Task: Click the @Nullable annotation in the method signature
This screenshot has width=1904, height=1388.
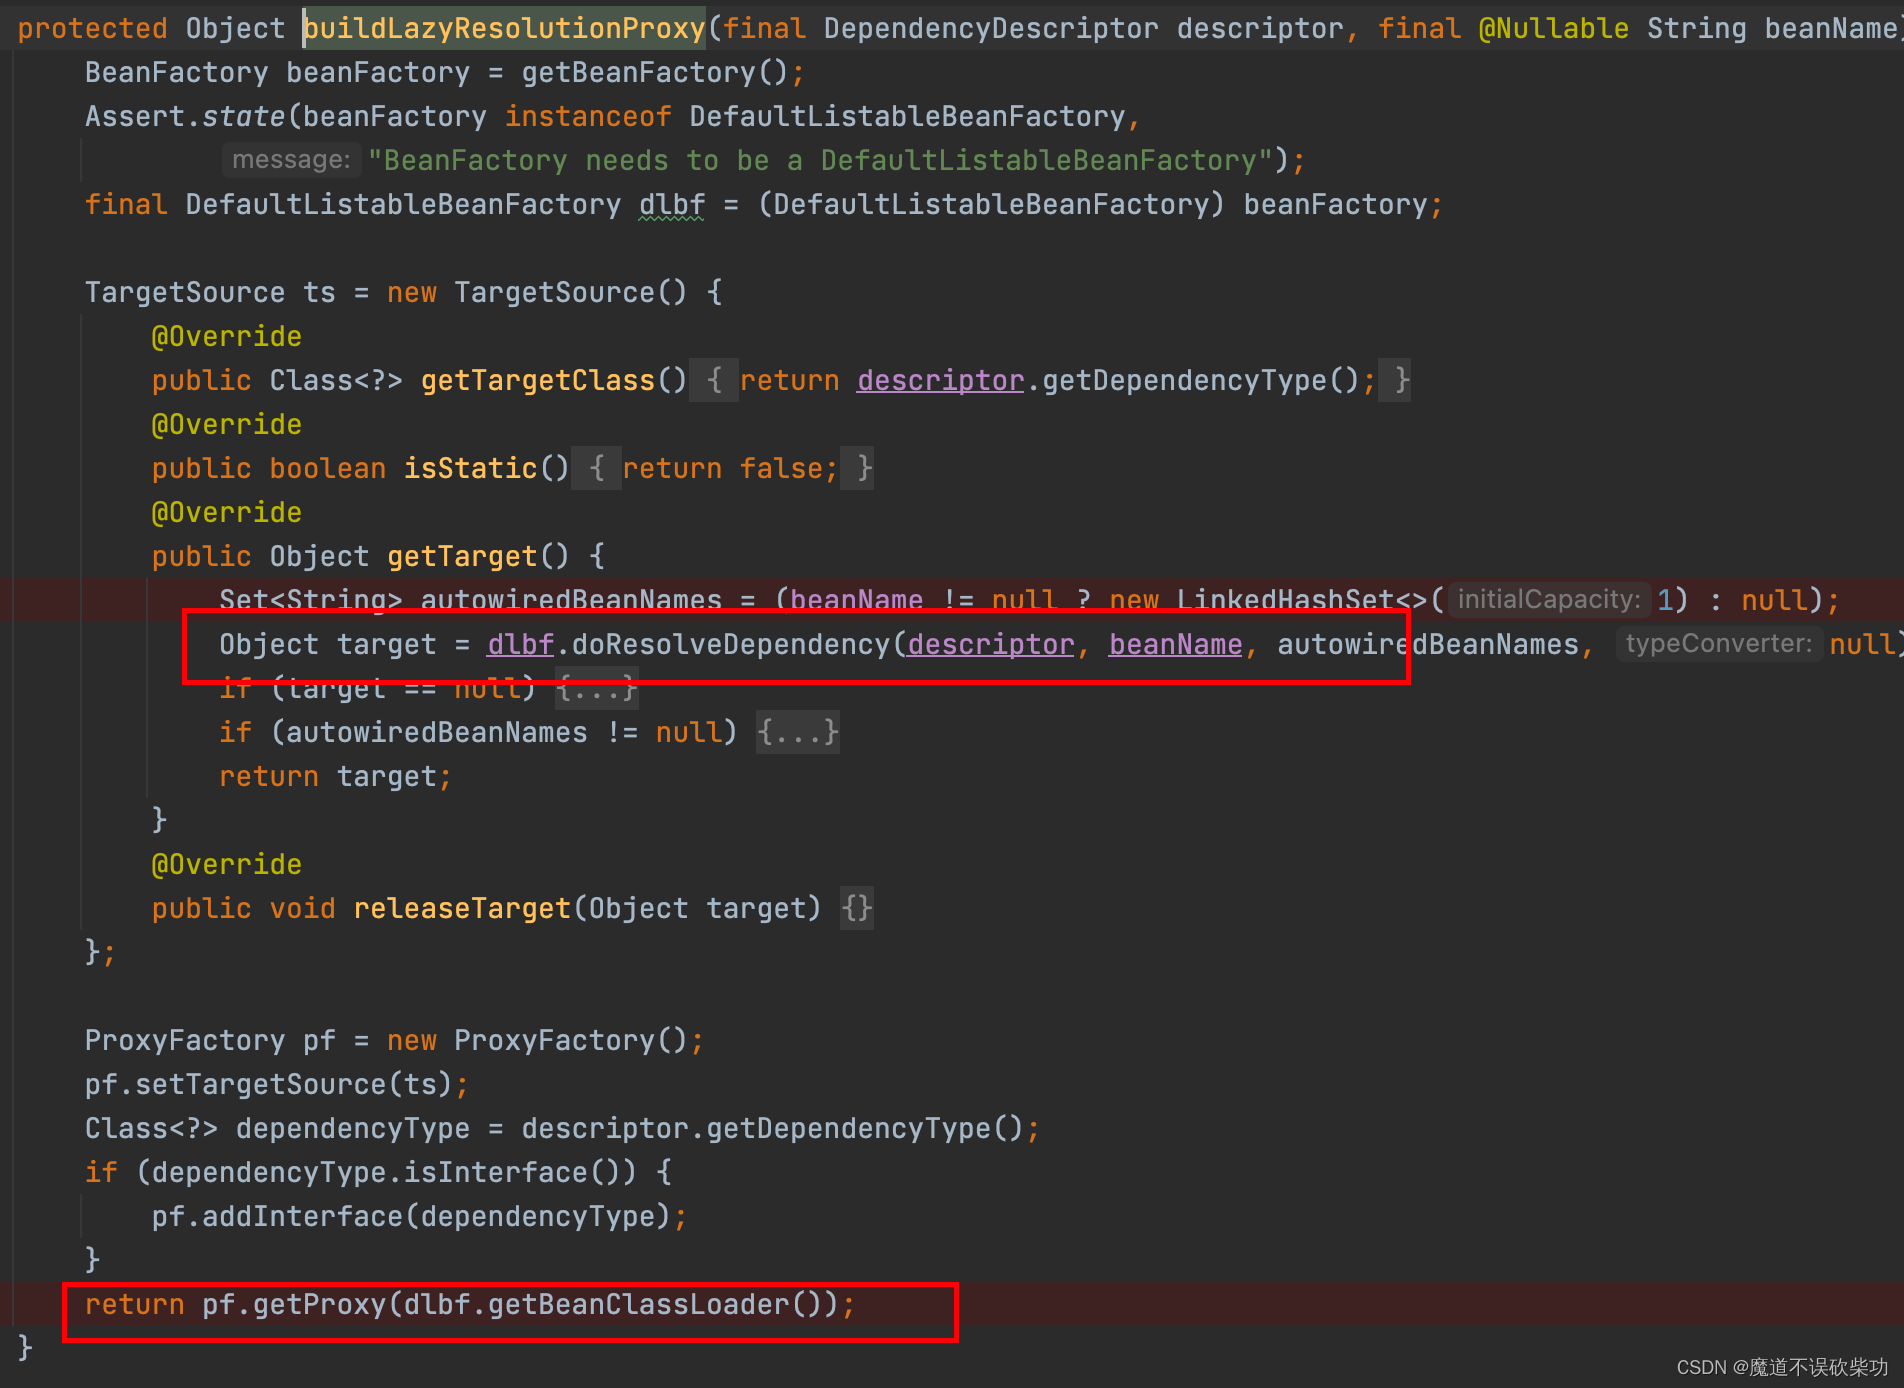Action: tap(1553, 28)
